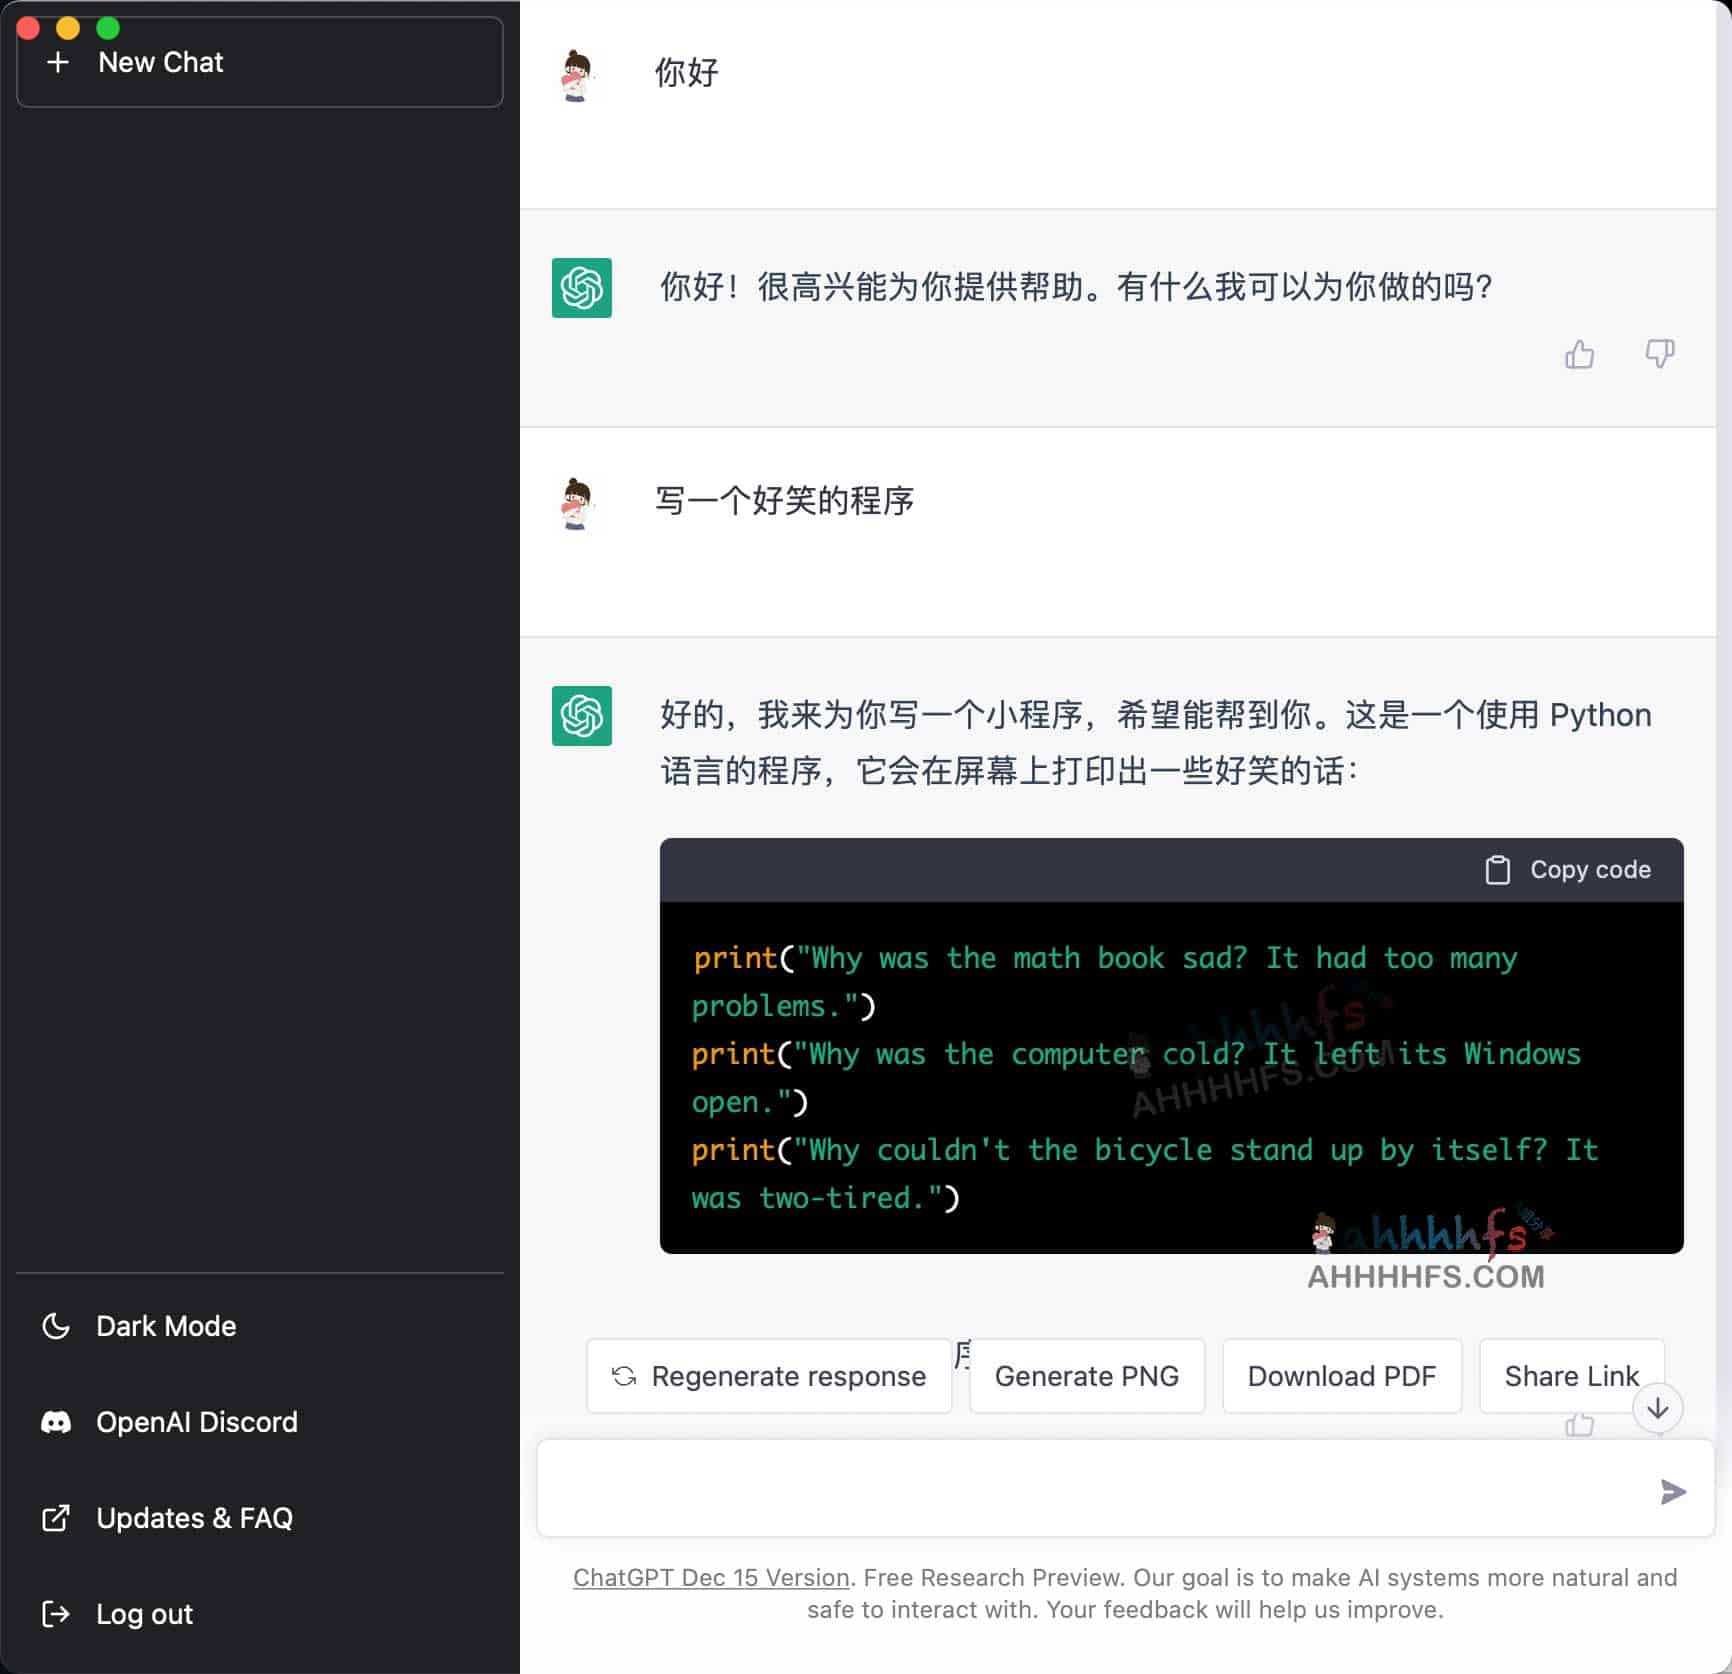
Task: Expand the chat with Regenerate response
Action: pyautogui.click(x=768, y=1376)
